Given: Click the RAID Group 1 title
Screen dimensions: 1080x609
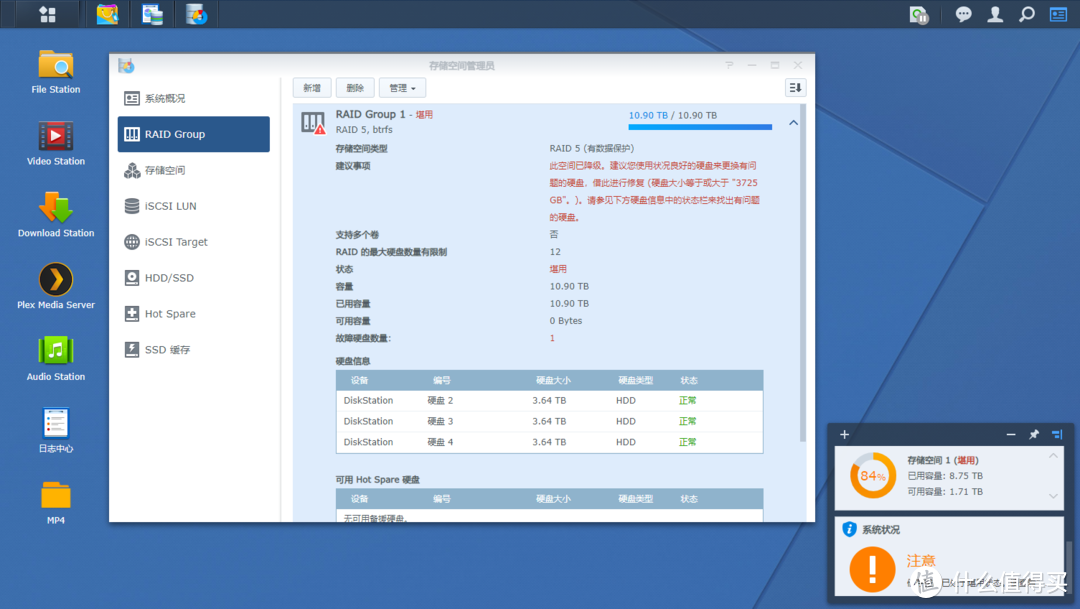Looking at the screenshot, I should tap(370, 114).
